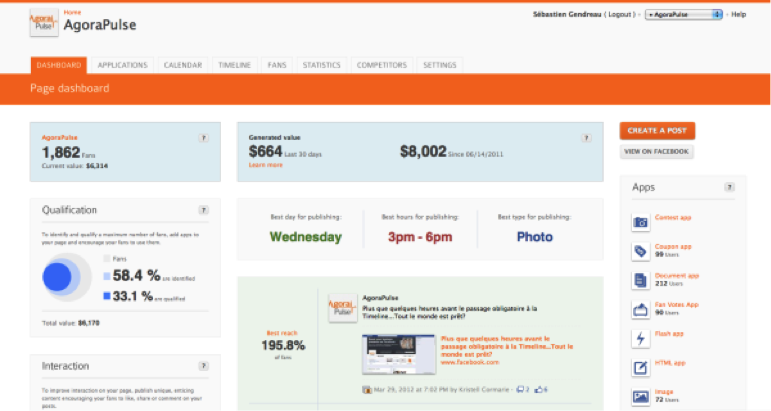Open the Applications tab

point(122,65)
